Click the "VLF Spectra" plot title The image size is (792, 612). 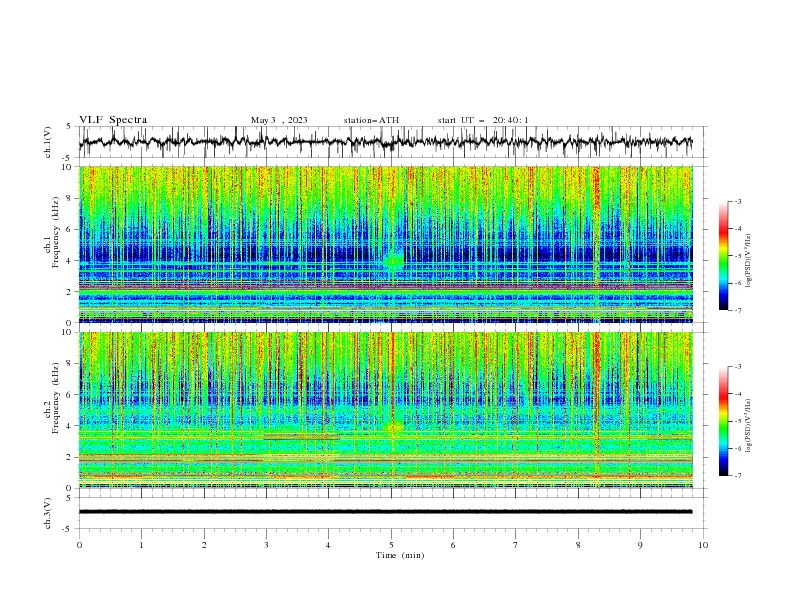[113, 120]
